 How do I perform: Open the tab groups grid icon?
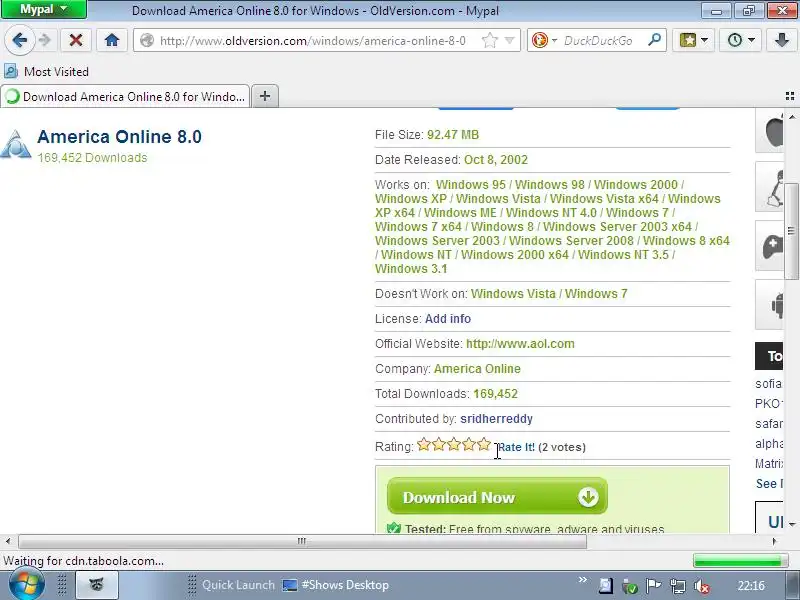click(x=790, y=96)
